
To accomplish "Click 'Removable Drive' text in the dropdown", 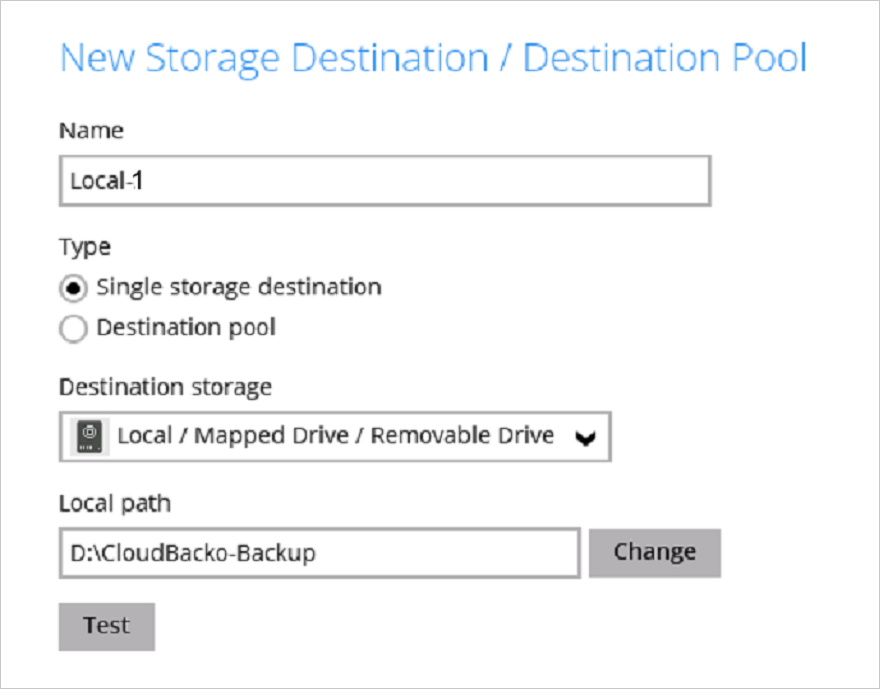I will (x=462, y=435).
